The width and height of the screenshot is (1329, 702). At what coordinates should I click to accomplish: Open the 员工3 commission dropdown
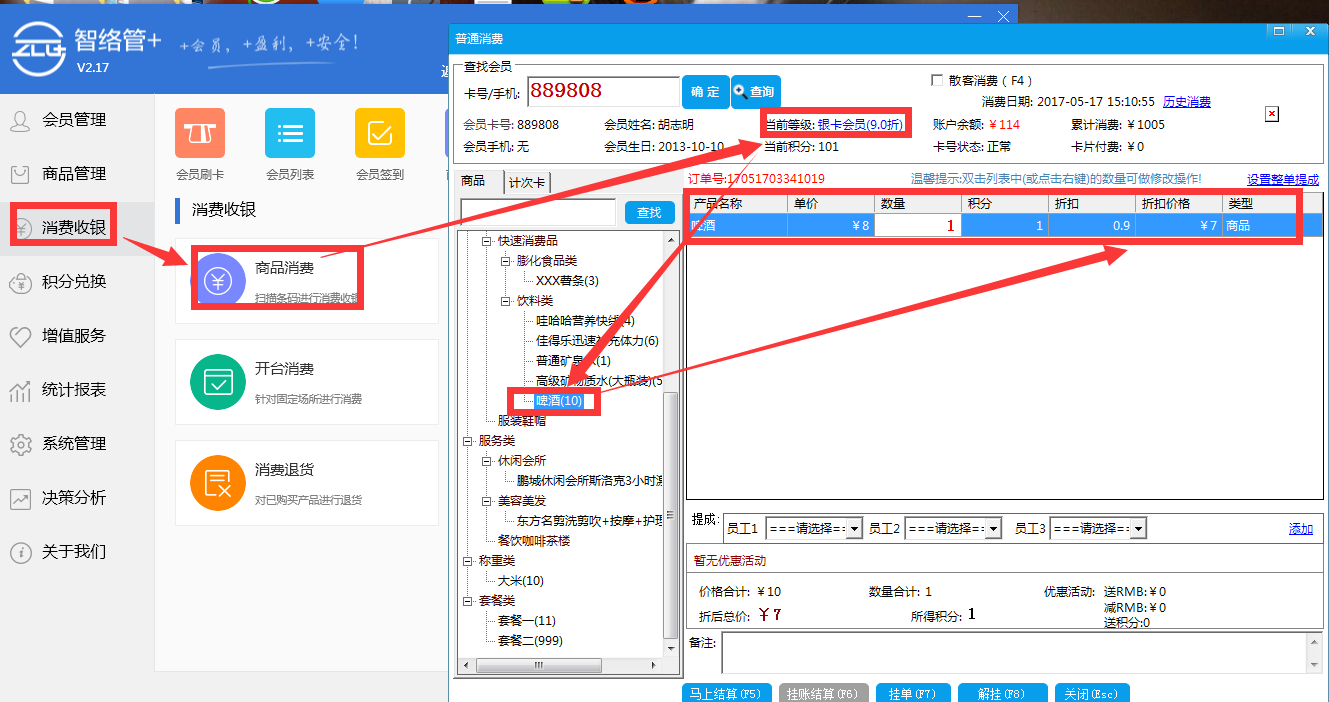(x=1138, y=529)
